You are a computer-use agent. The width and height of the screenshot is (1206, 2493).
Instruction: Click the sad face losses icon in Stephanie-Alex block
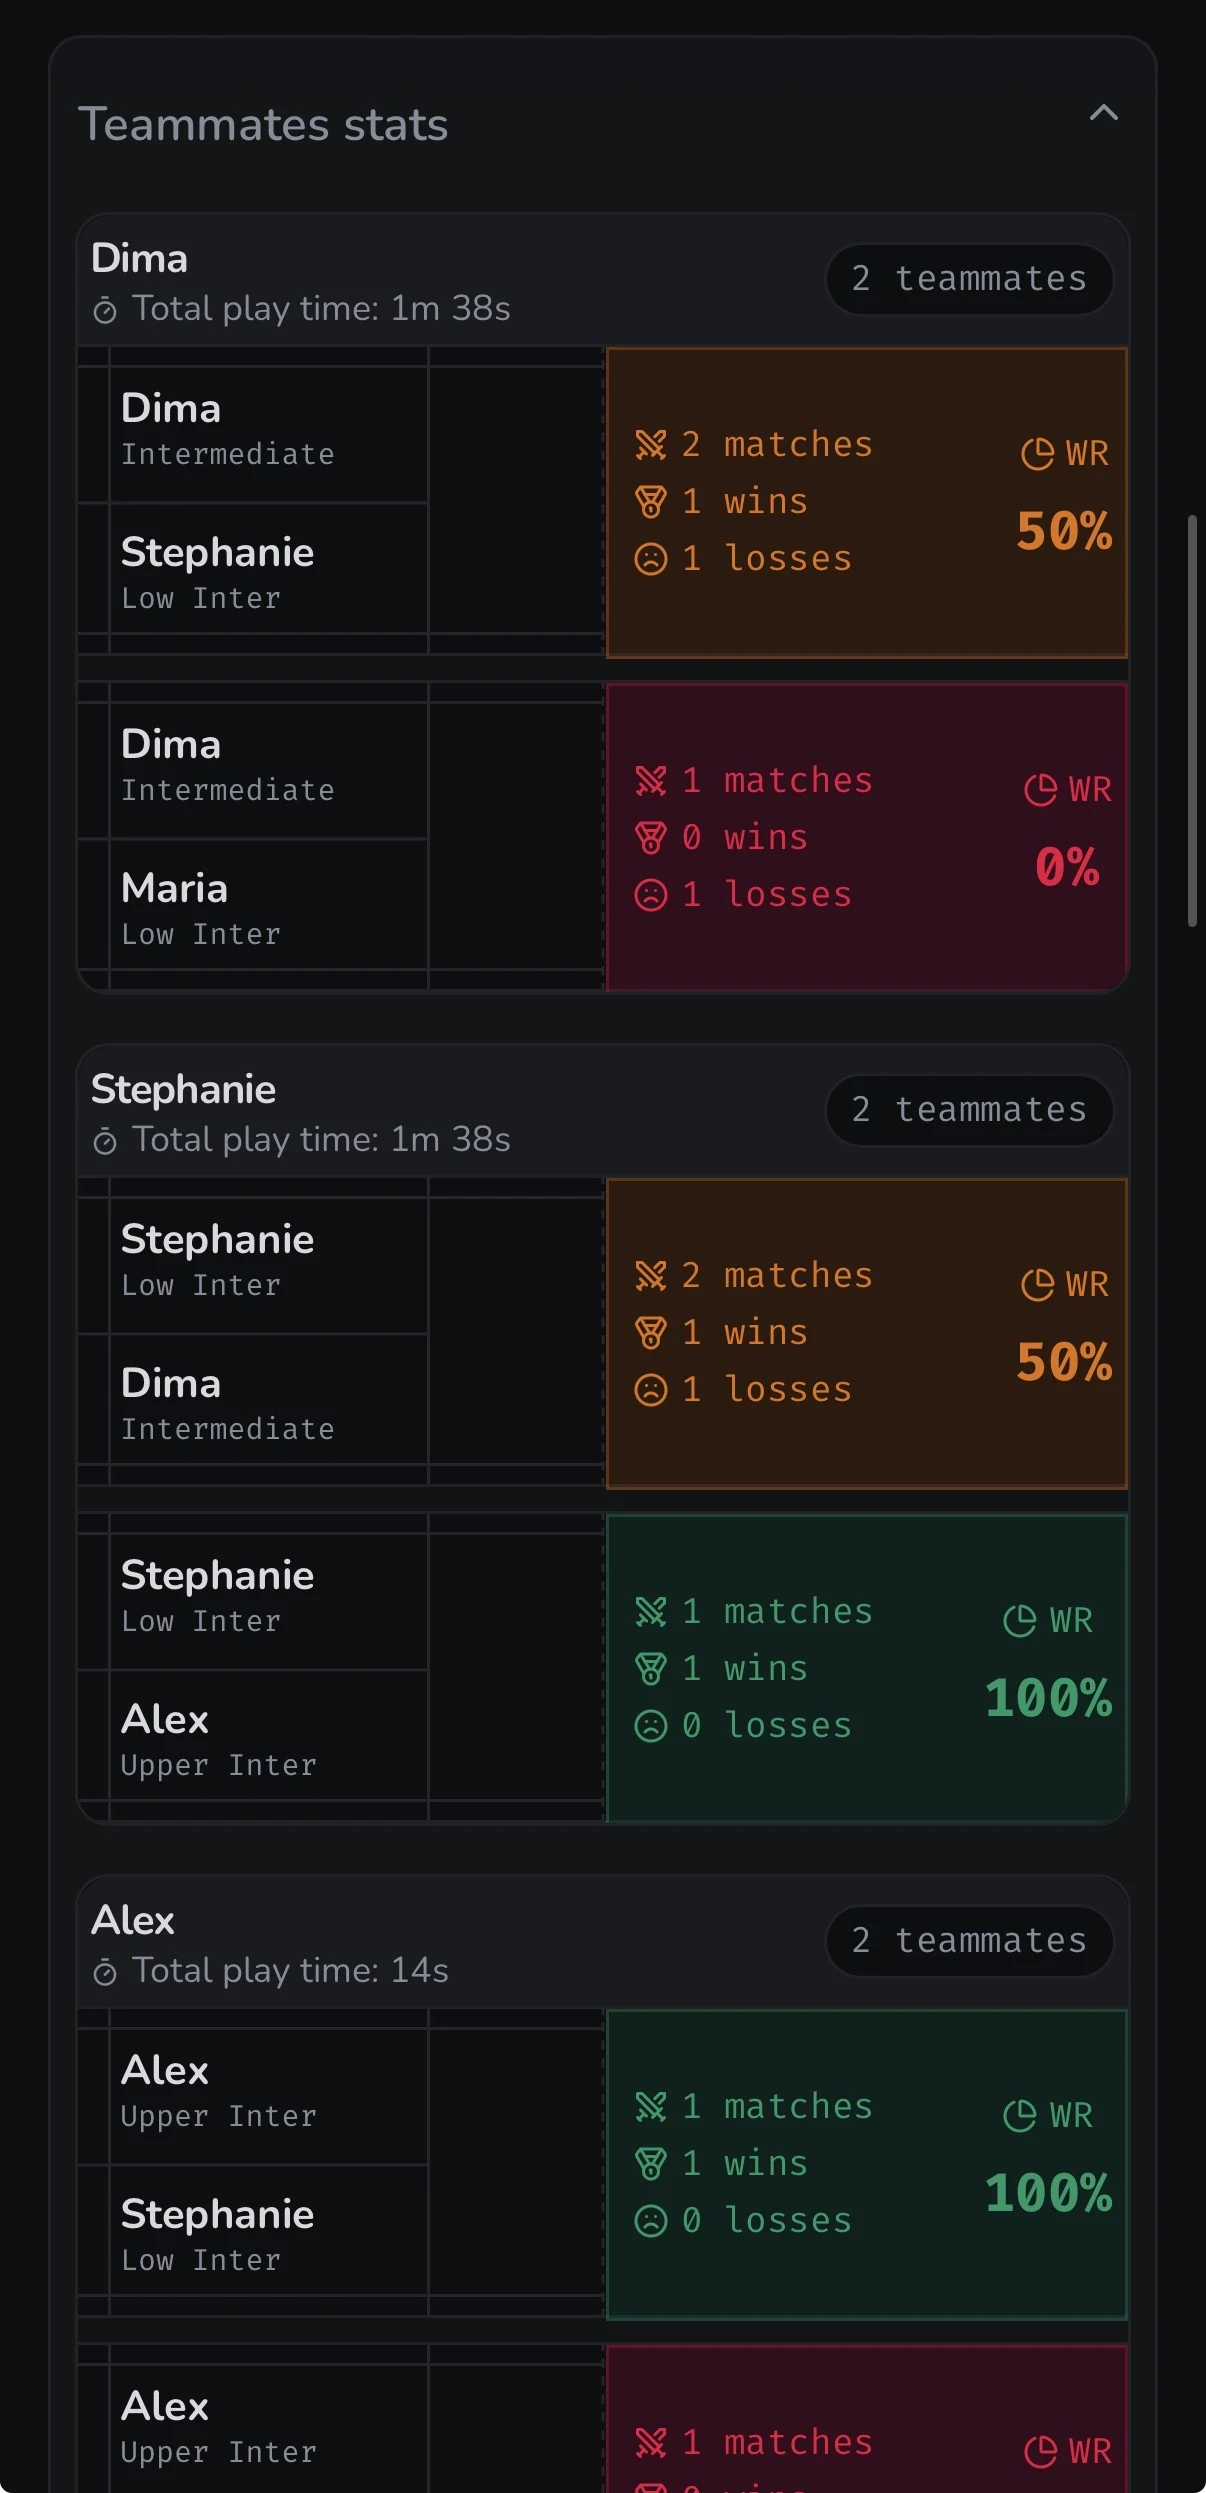pyautogui.click(x=649, y=1724)
